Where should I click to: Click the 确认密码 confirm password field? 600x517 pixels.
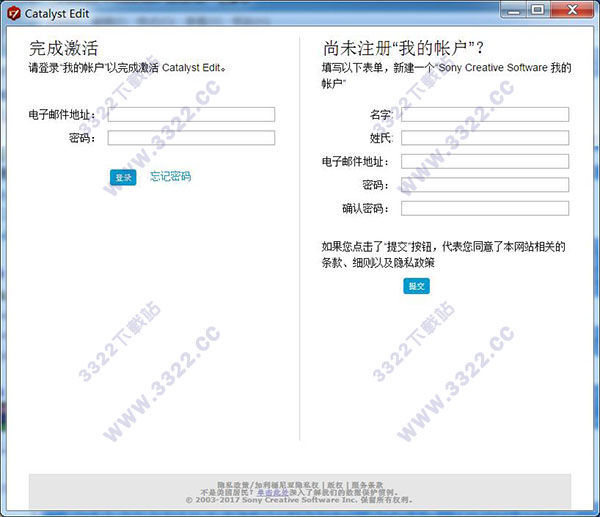[x=485, y=209]
